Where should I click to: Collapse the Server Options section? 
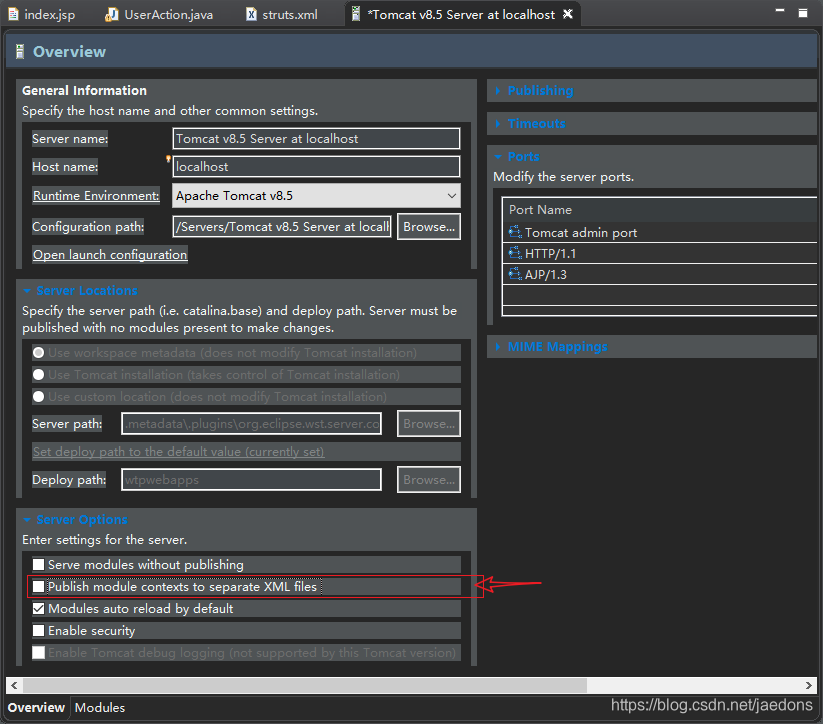click(27, 519)
